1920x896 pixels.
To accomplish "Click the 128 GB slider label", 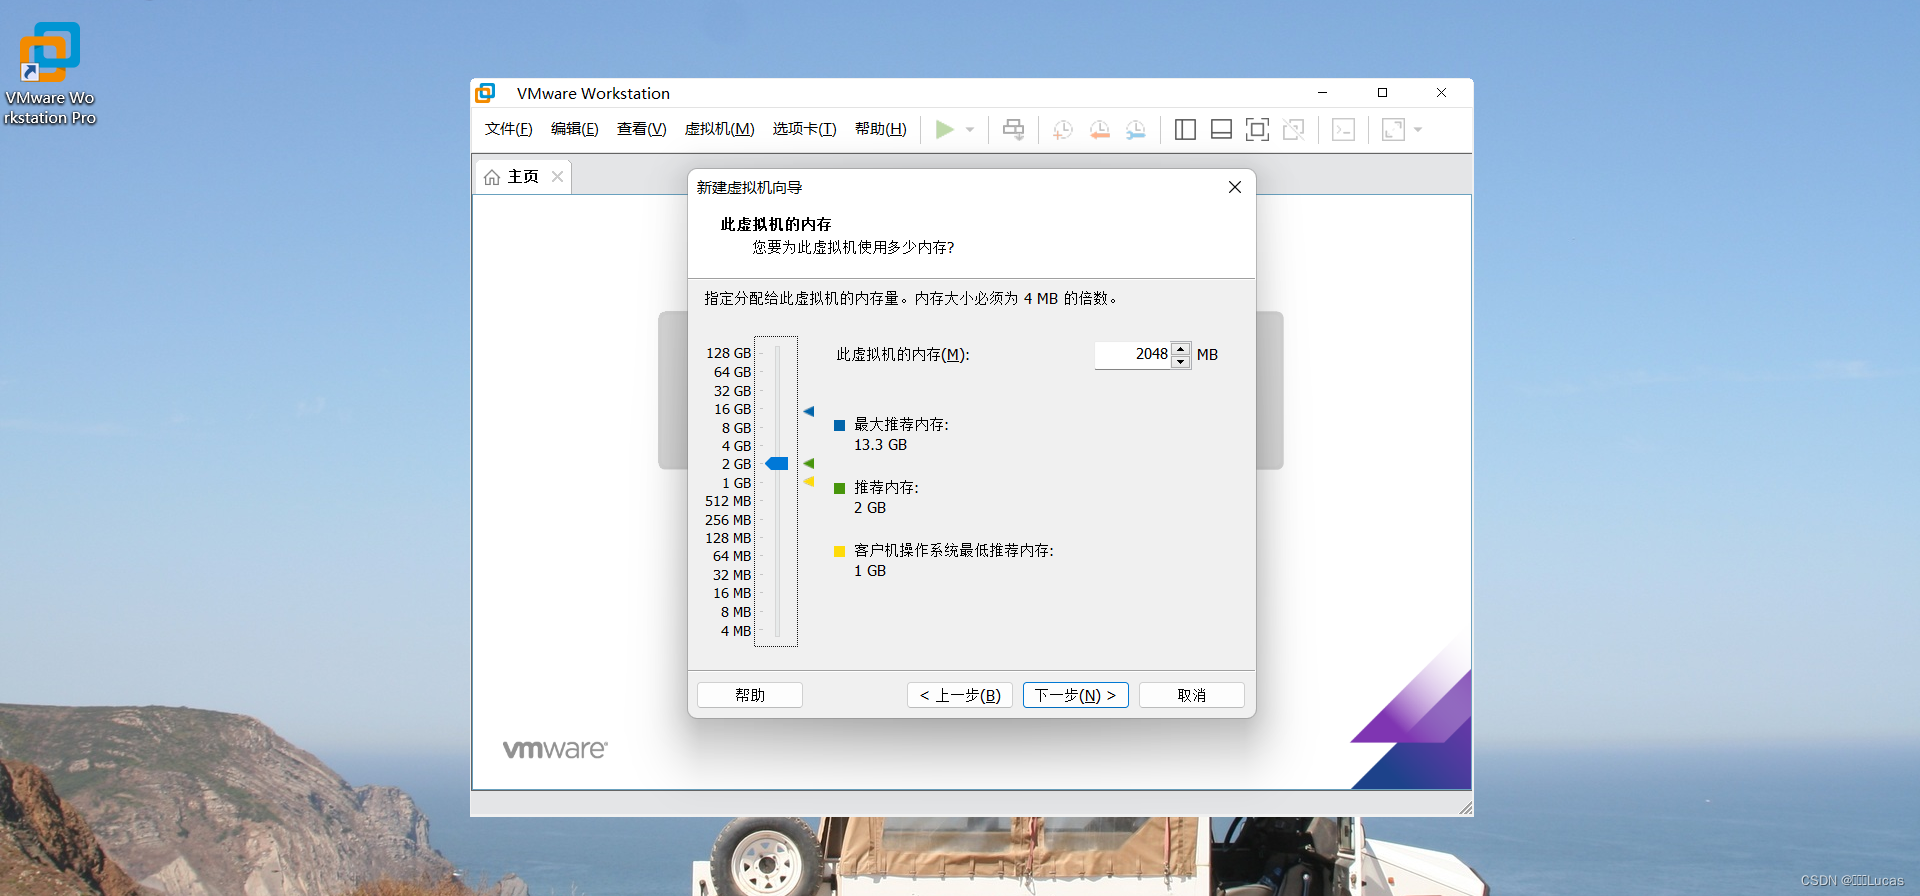I will pos(728,353).
